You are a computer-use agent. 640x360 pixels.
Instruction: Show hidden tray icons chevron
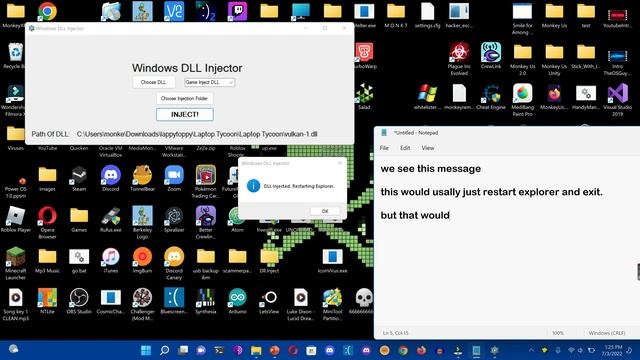(531, 350)
